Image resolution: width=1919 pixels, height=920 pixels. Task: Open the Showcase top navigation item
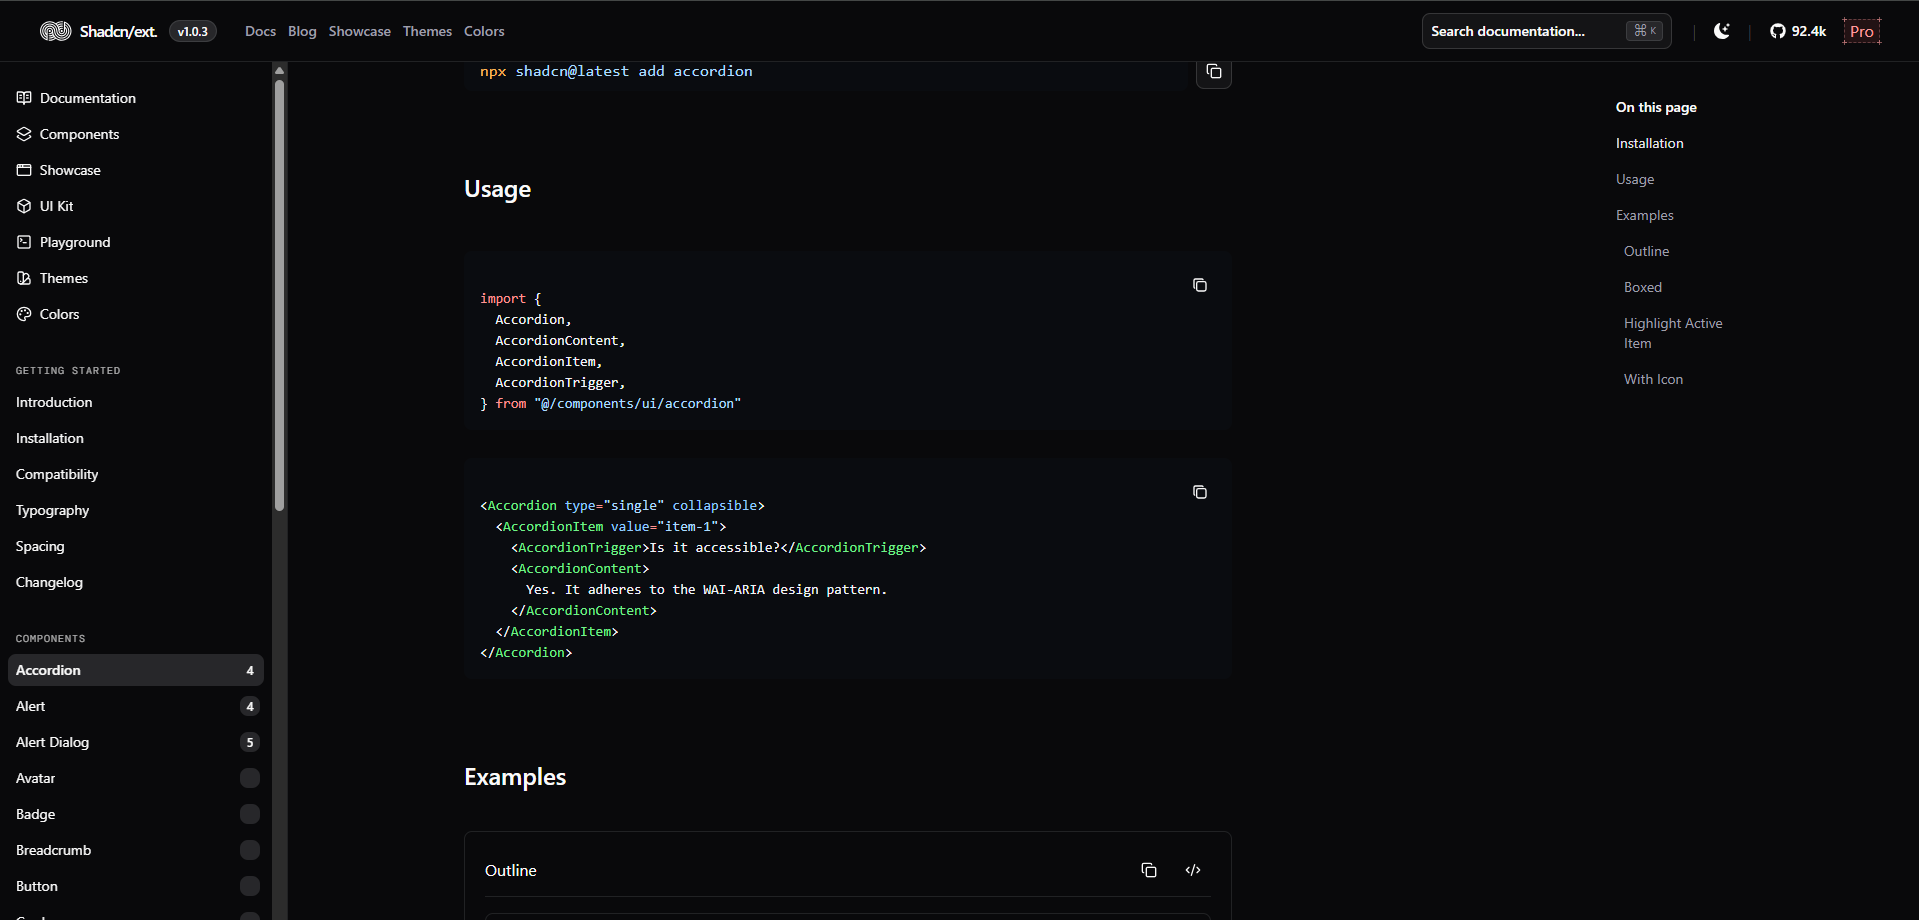coord(359,31)
